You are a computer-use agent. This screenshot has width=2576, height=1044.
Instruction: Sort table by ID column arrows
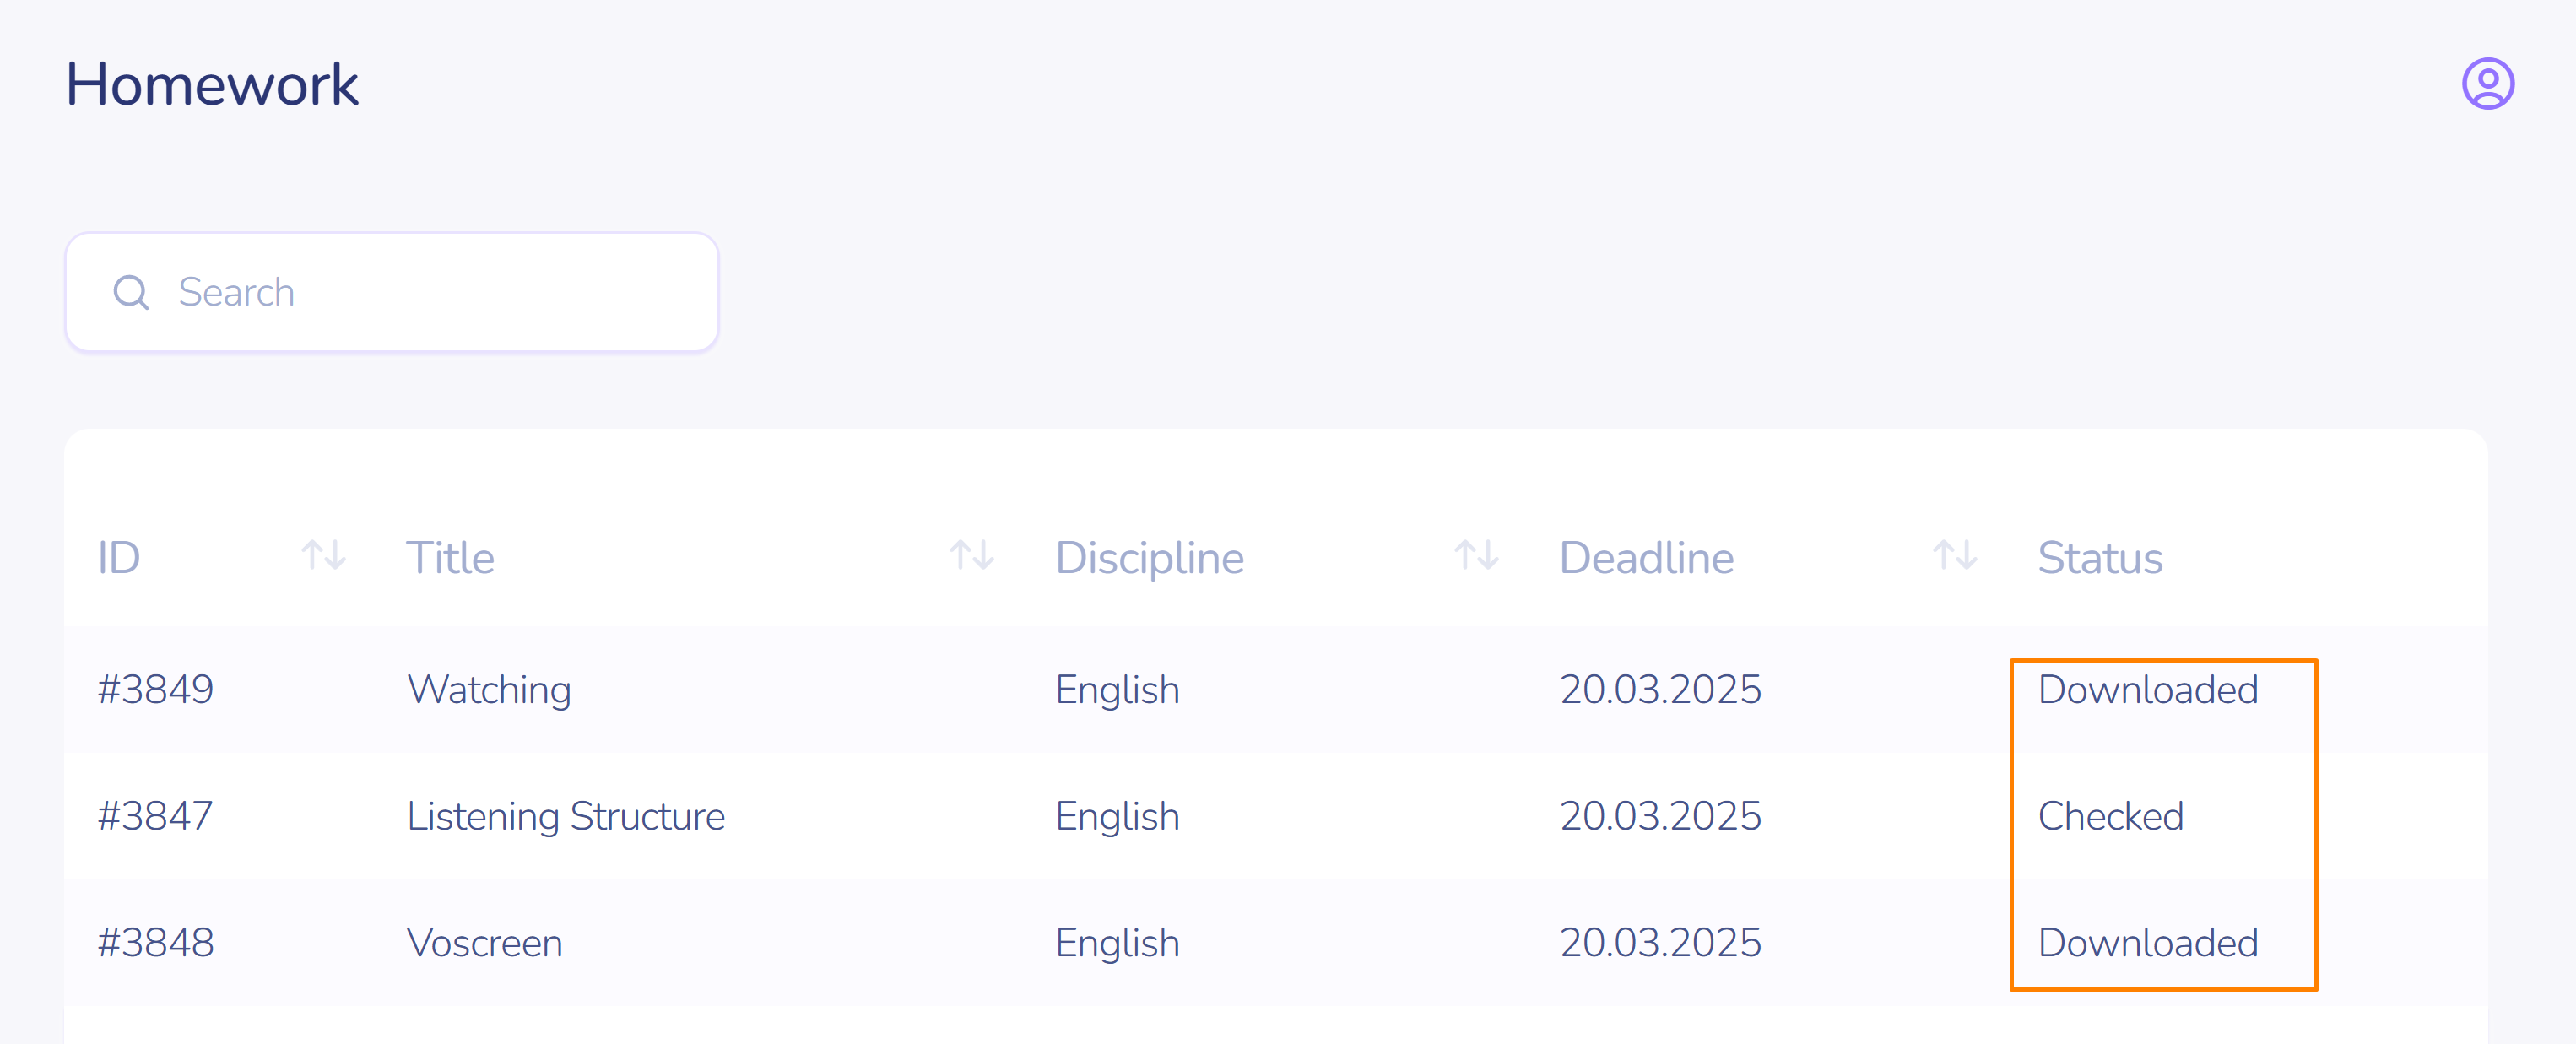pos(324,555)
